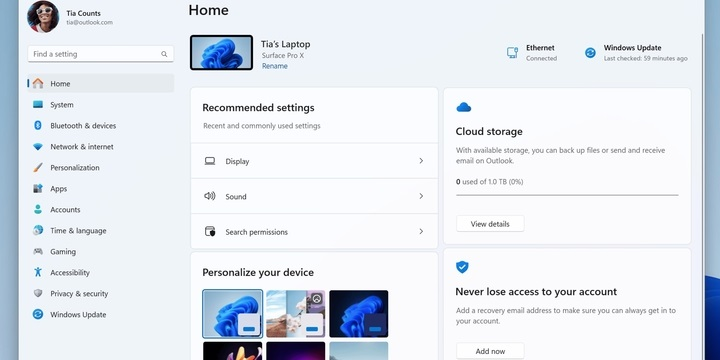Image resolution: width=720 pixels, height=360 pixels.
Task: Click the Rename link
Action: pyautogui.click(x=275, y=66)
